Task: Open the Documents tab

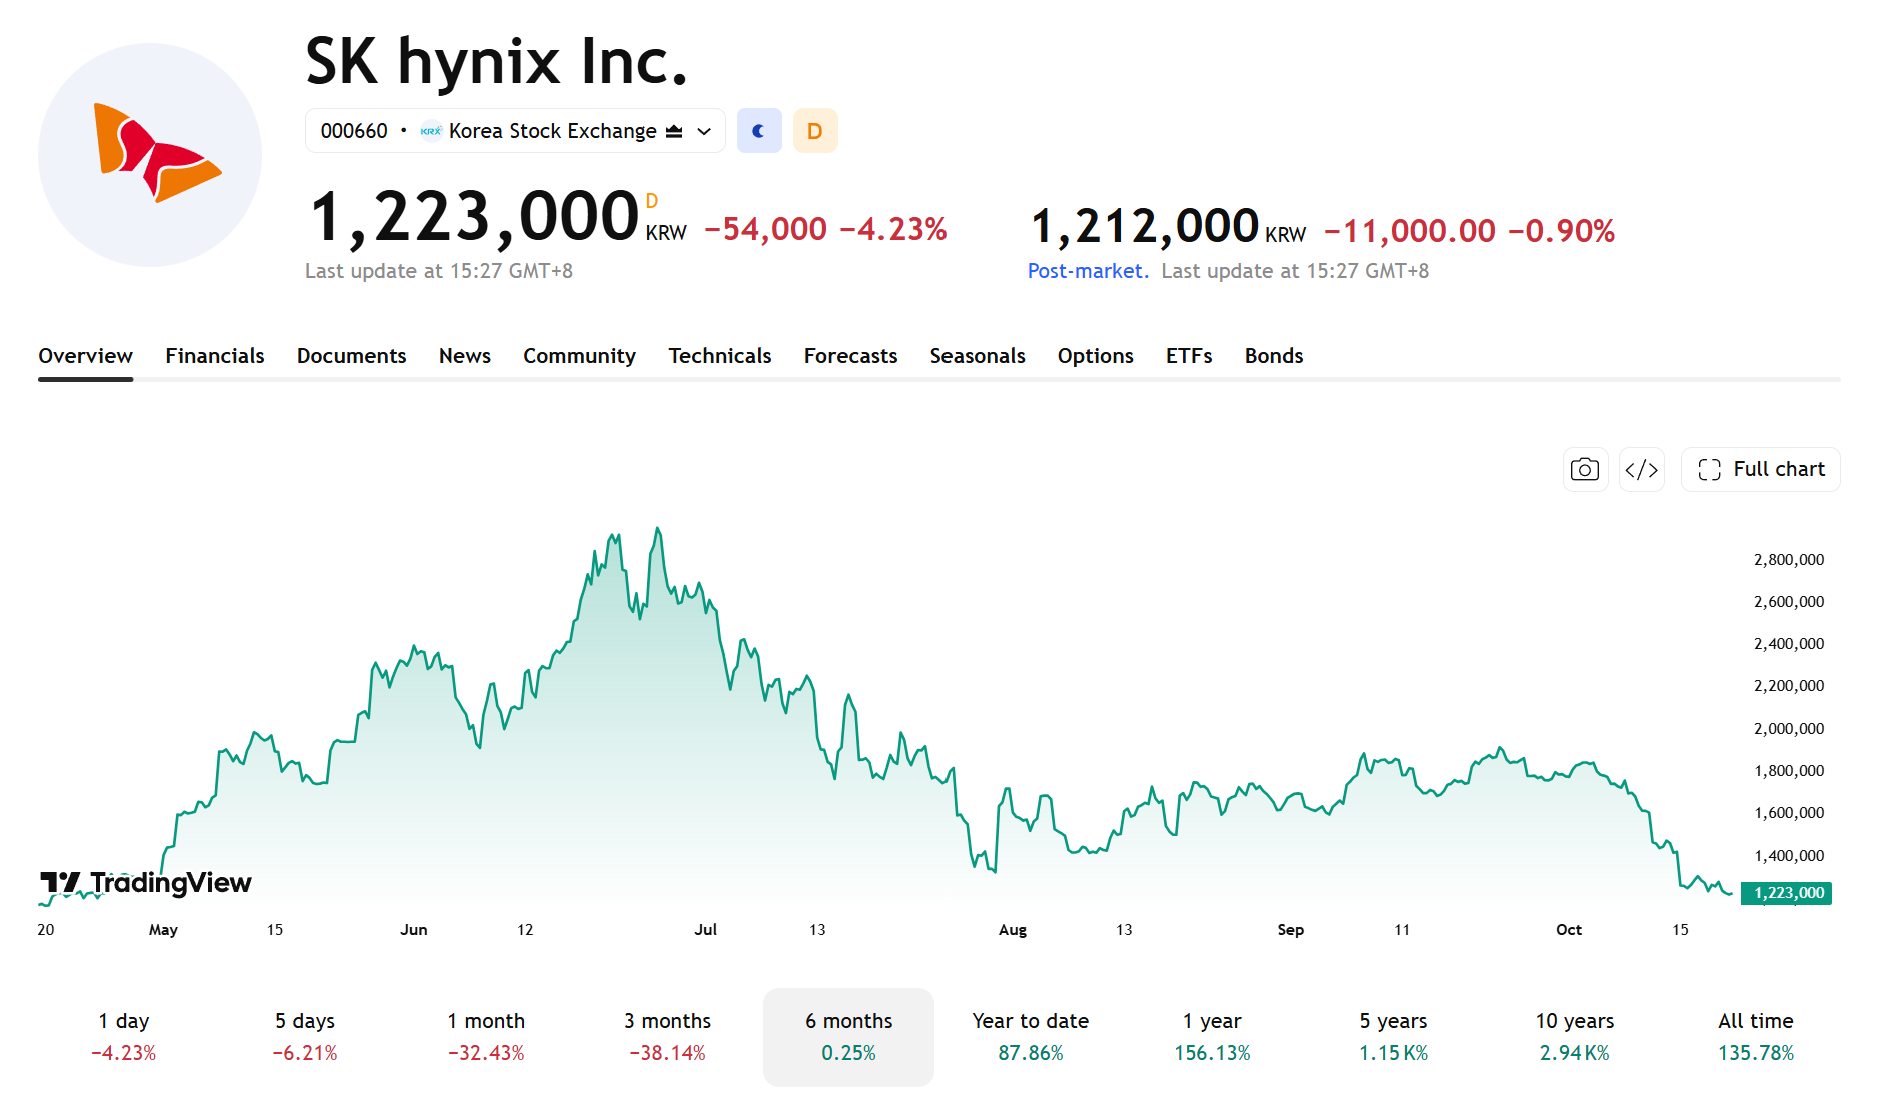Action: (x=351, y=356)
